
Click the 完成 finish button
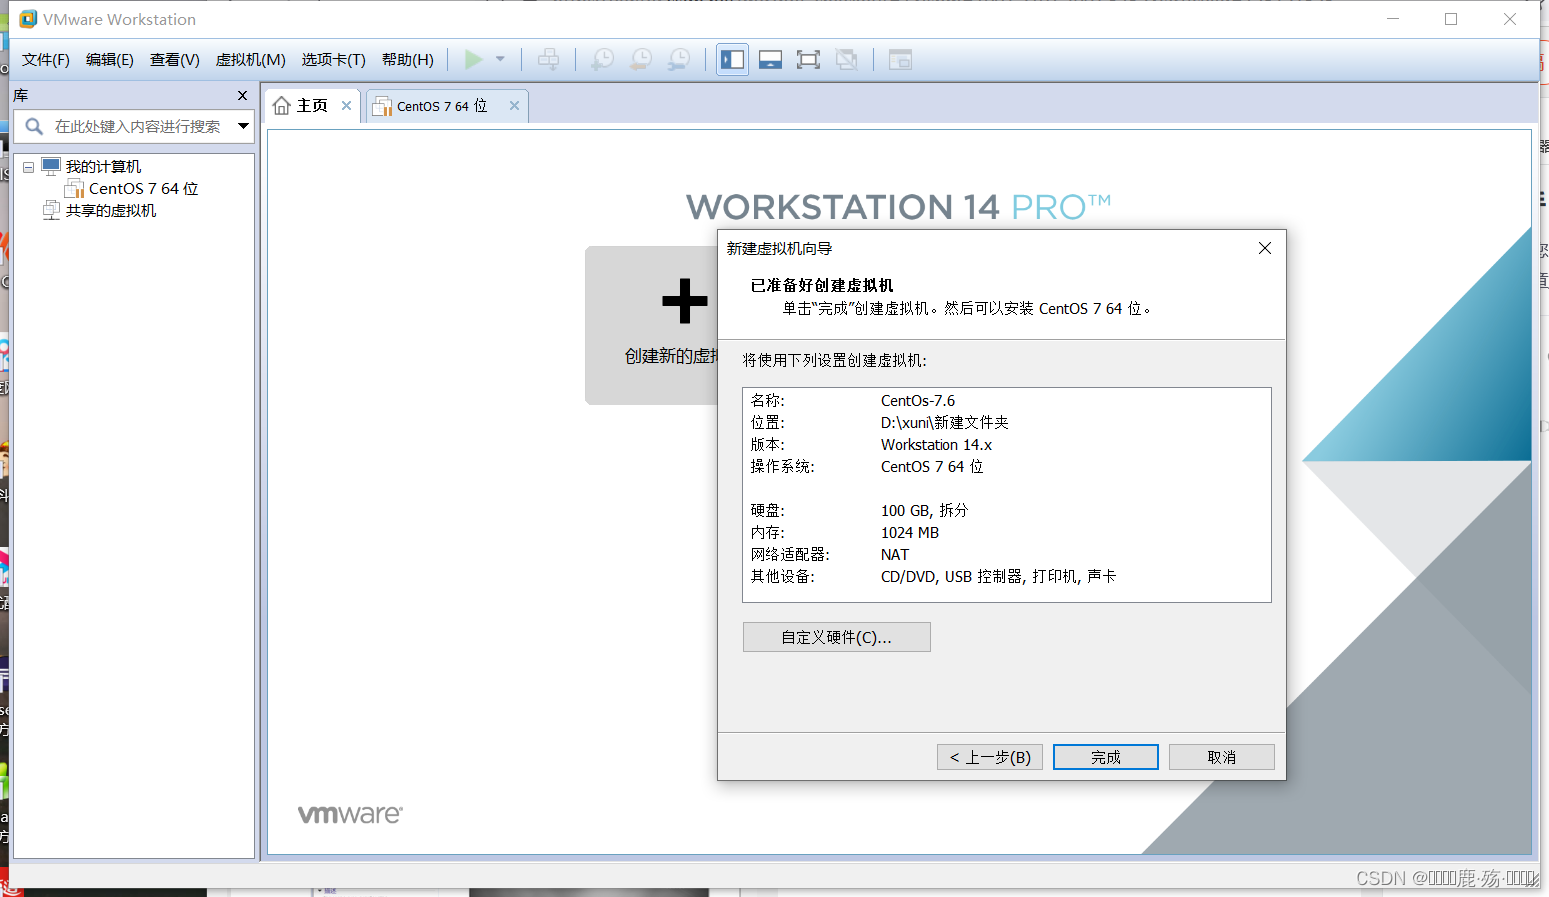click(1106, 757)
